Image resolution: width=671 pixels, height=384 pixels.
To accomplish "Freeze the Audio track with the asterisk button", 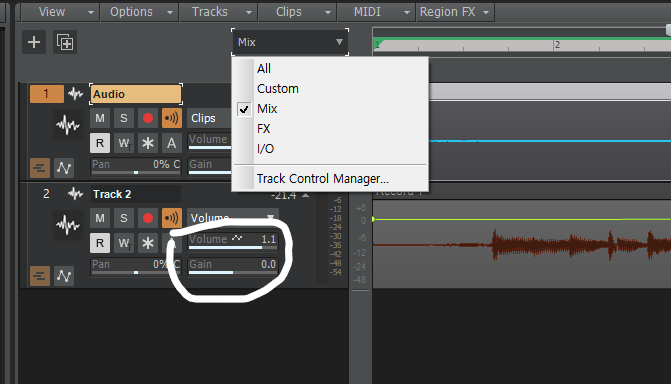I will coord(148,143).
